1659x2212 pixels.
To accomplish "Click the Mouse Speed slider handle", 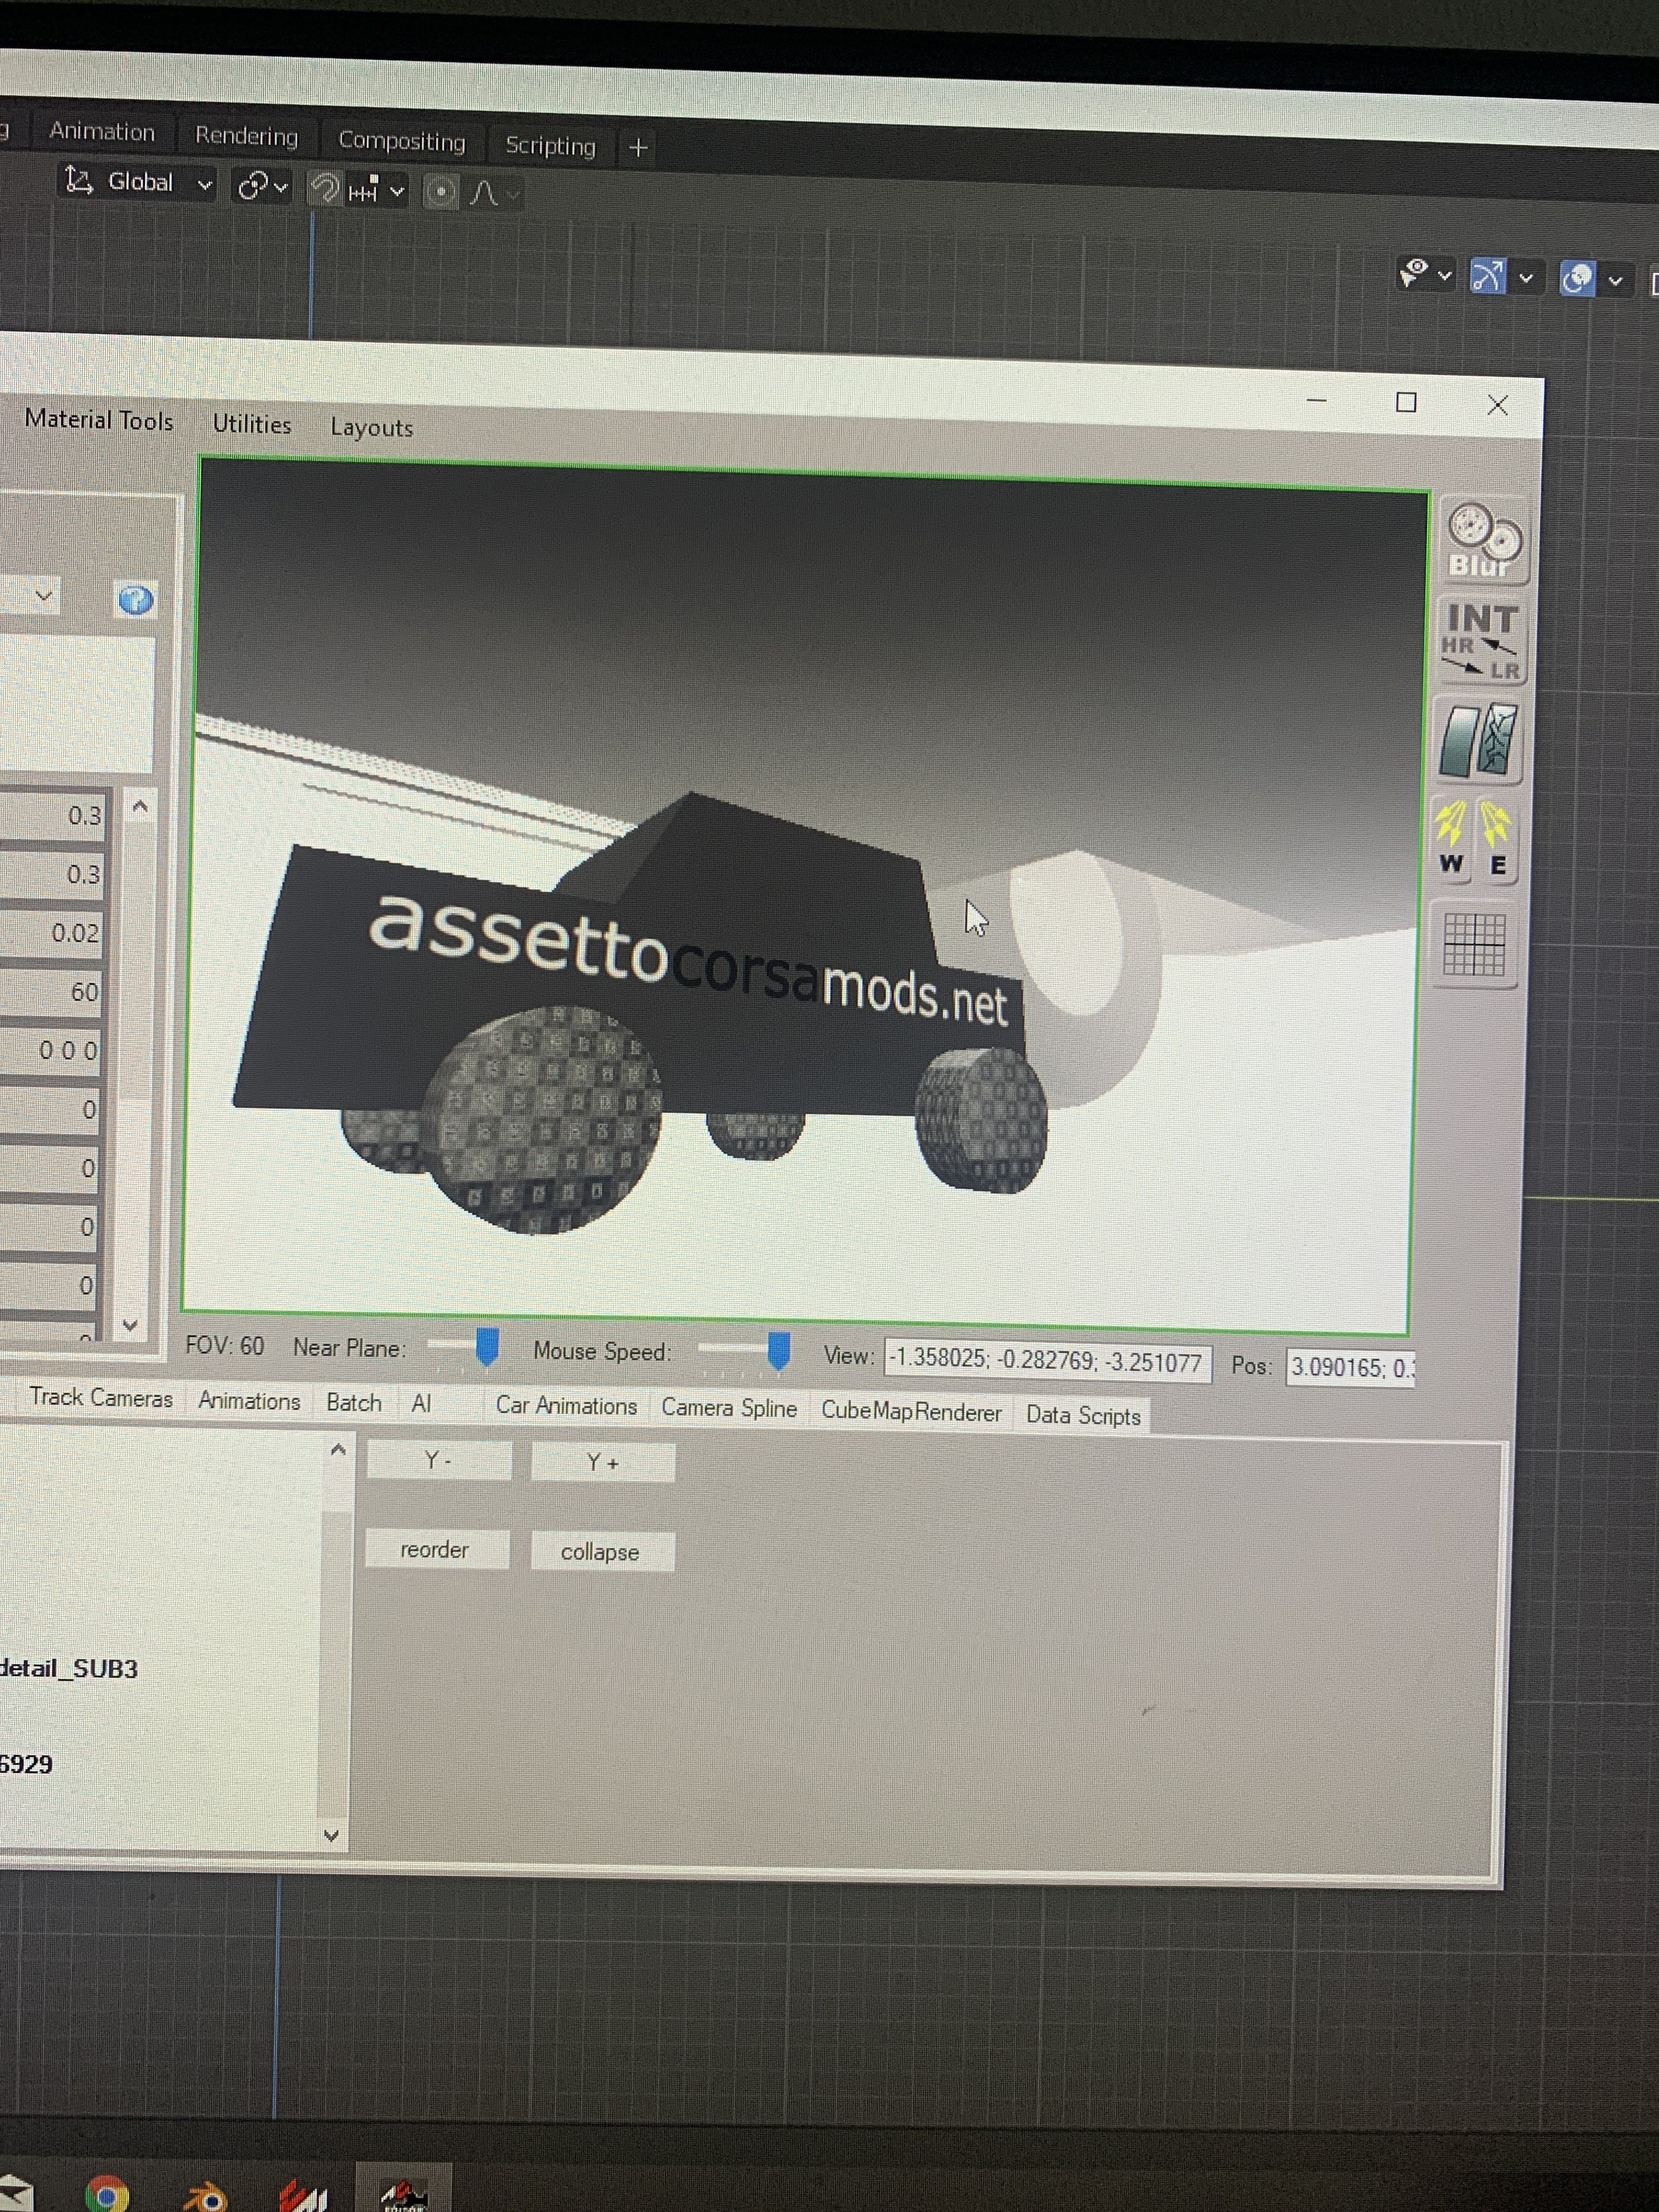I will [x=779, y=1351].
